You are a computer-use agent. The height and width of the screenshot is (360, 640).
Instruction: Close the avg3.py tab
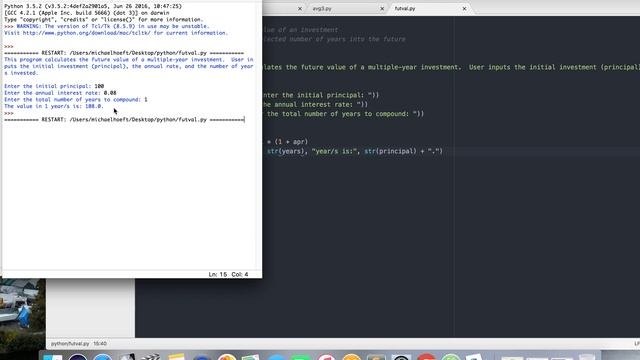pyautogui.click(x=382, y=9)
